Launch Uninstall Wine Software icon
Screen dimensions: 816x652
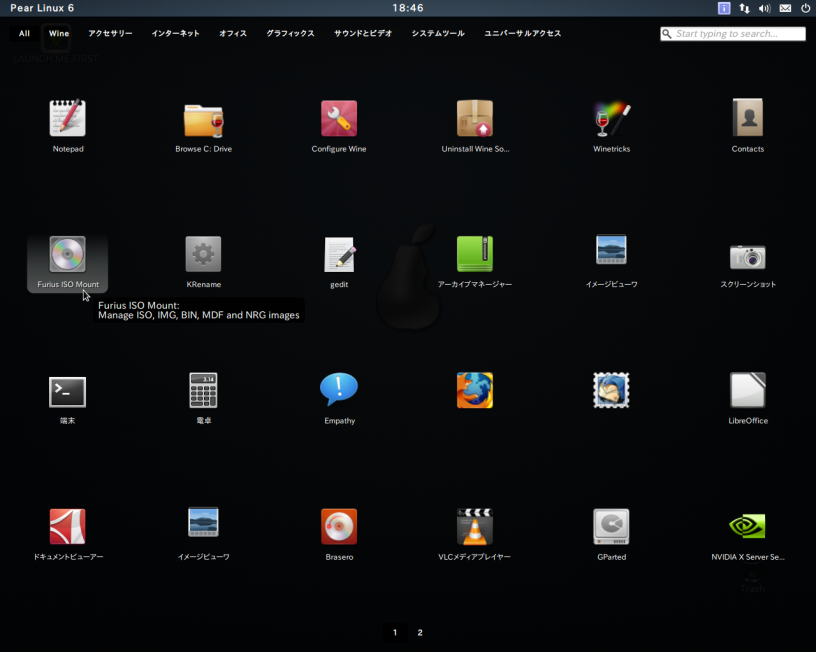pyautogui.click(x=475, y=118)
